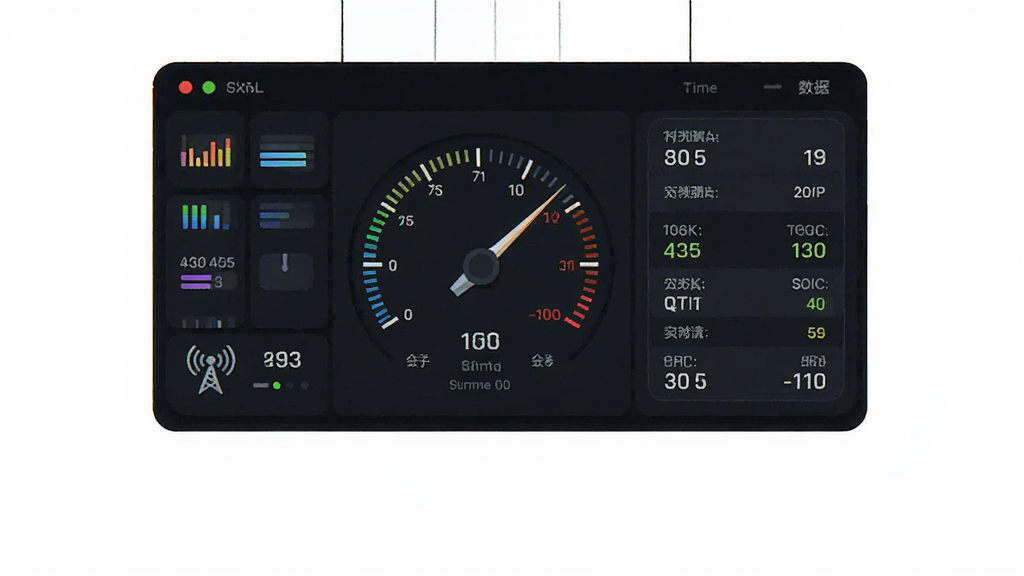
Task: Open the 数据 menu in the title bar
Action: [814, 88]
